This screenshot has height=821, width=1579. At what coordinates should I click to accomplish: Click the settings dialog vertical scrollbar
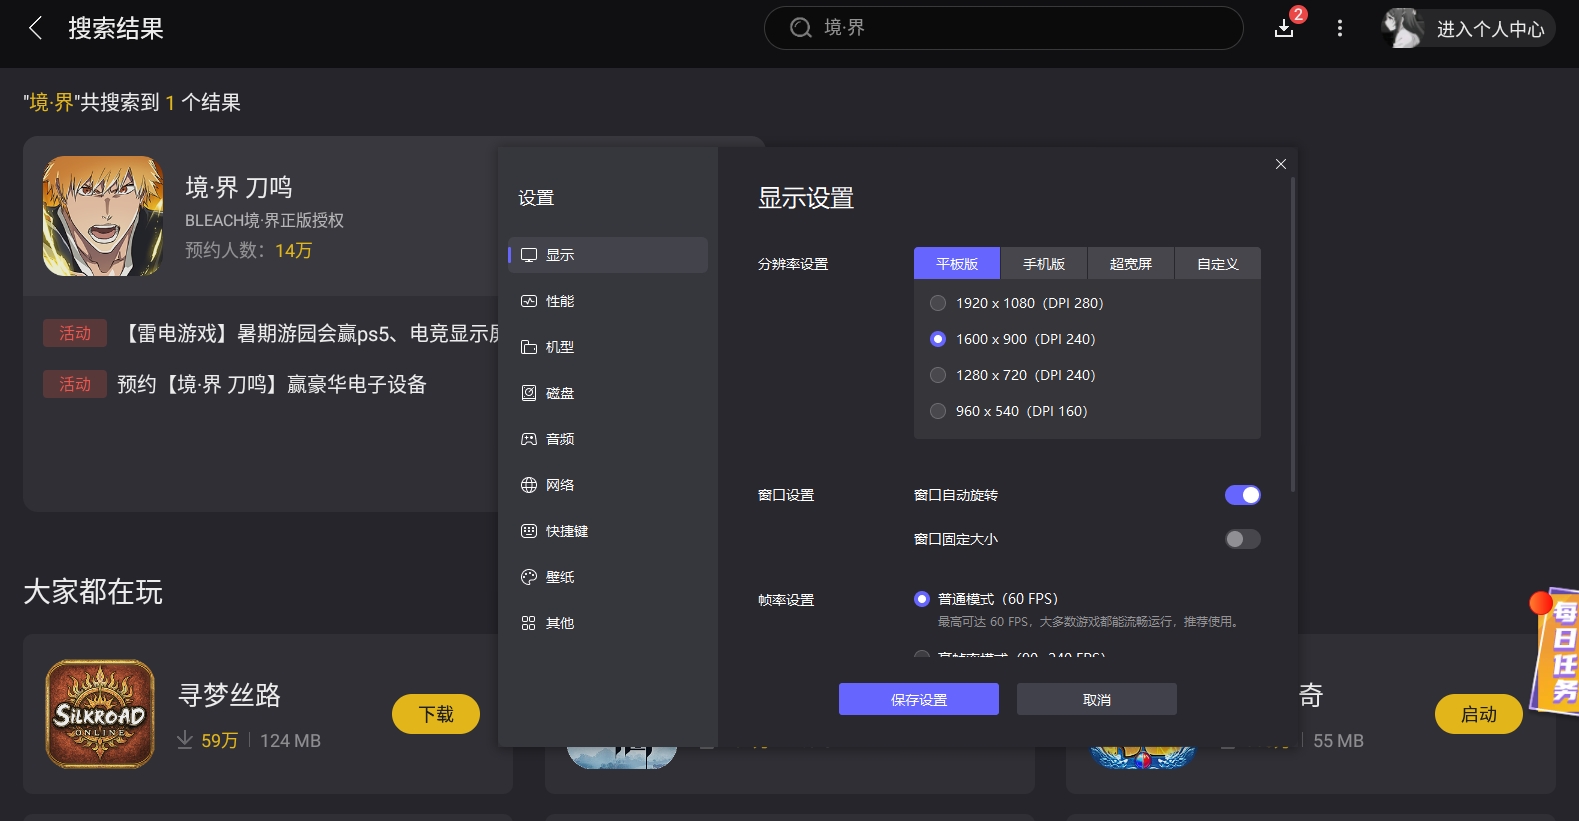click(x=1293, y=334)
